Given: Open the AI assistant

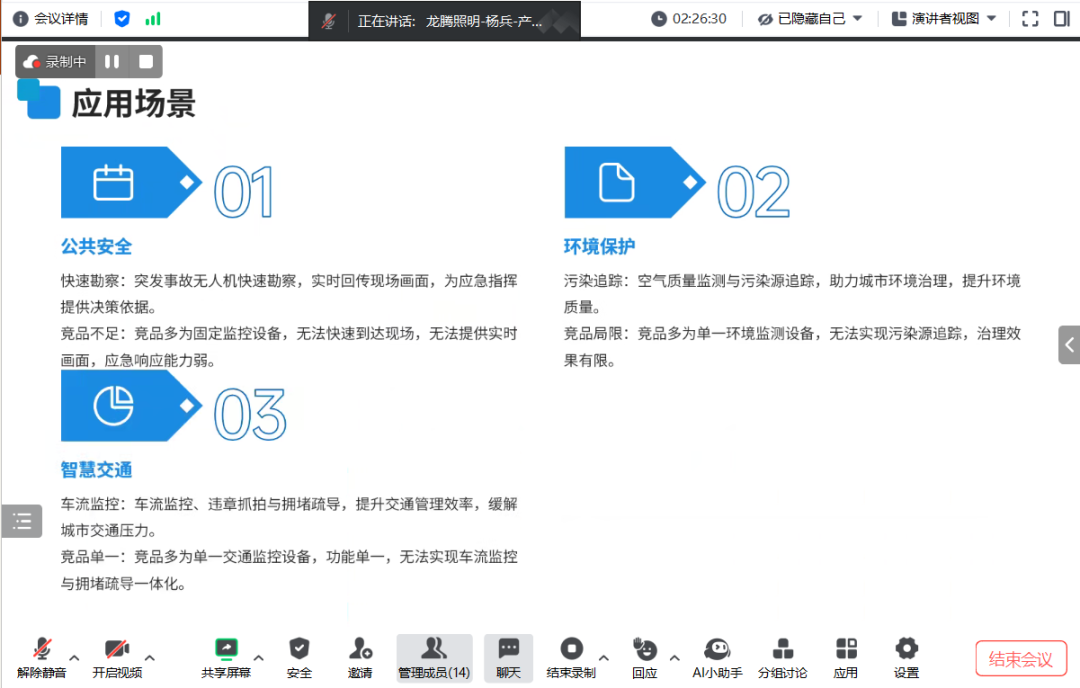Looking at the screenshot, I should tap(718, 656).
